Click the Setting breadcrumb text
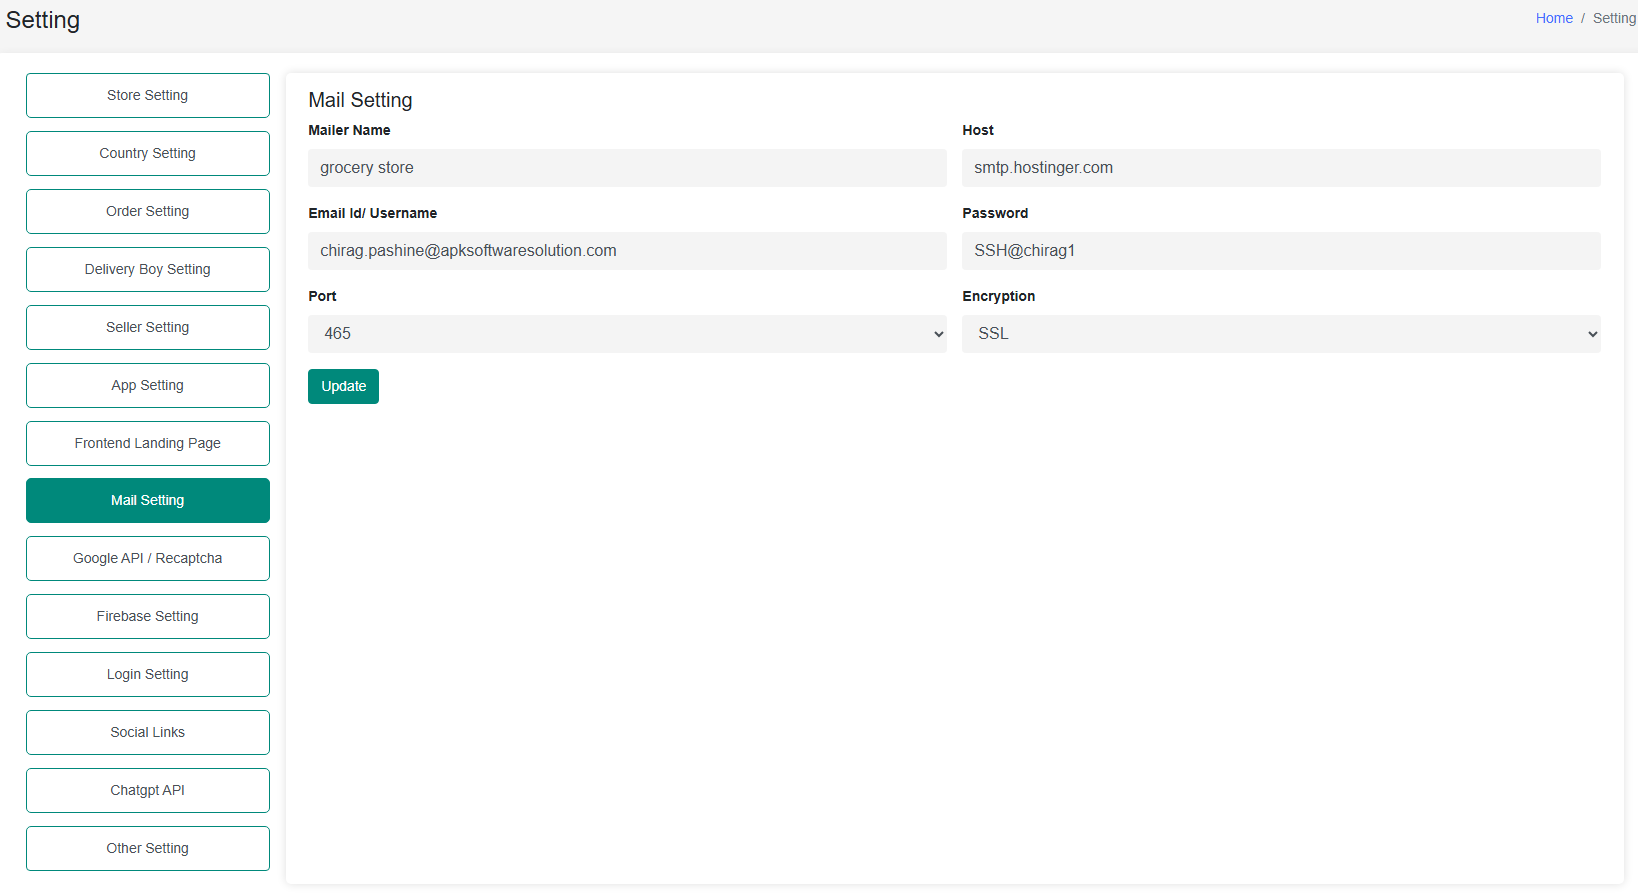The image size is (1638, 893). pyautogui.click(x=1614, y=18)
